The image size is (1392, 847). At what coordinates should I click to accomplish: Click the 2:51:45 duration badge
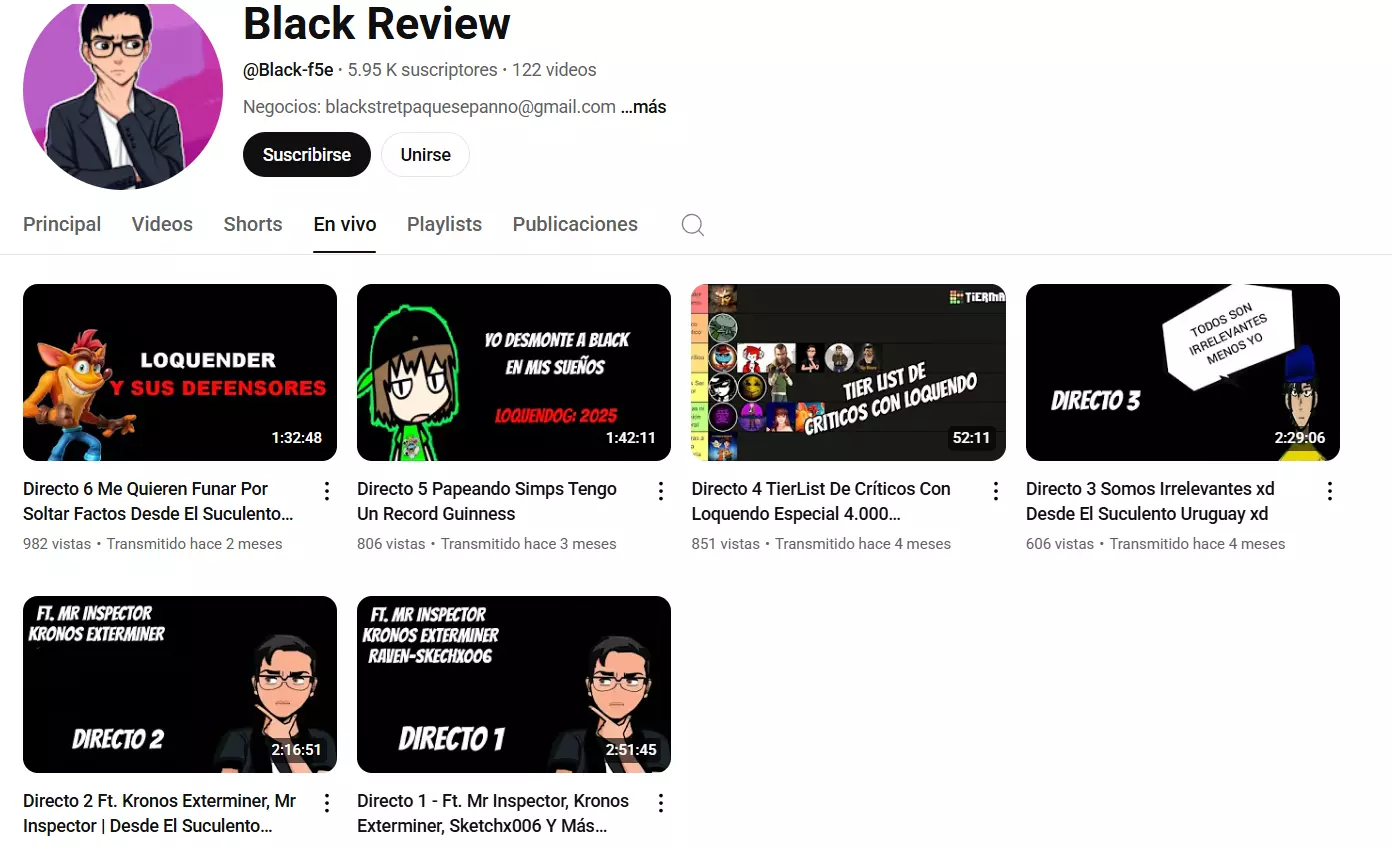click(x=631, y=749)
